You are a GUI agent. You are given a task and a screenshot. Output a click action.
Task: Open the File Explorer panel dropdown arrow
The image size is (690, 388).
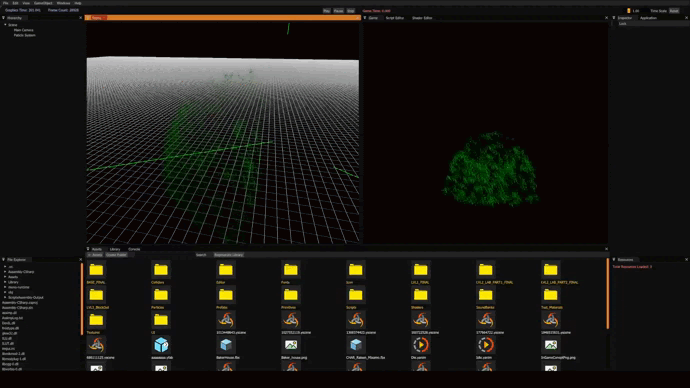point(4,260)
